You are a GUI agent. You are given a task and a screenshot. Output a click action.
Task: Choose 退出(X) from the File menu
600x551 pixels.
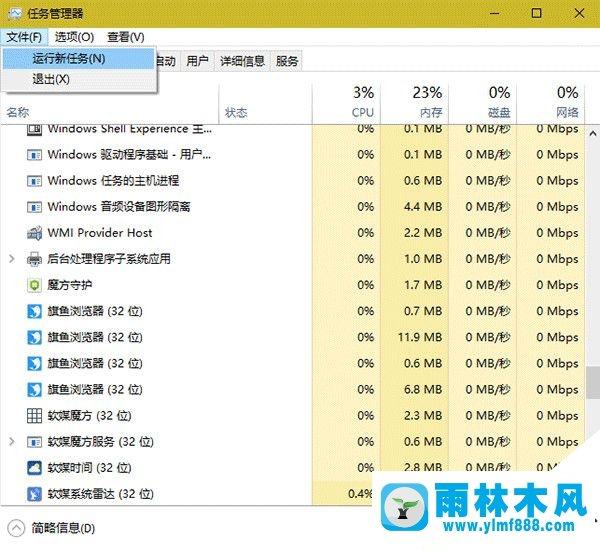[x=78, y=79]
